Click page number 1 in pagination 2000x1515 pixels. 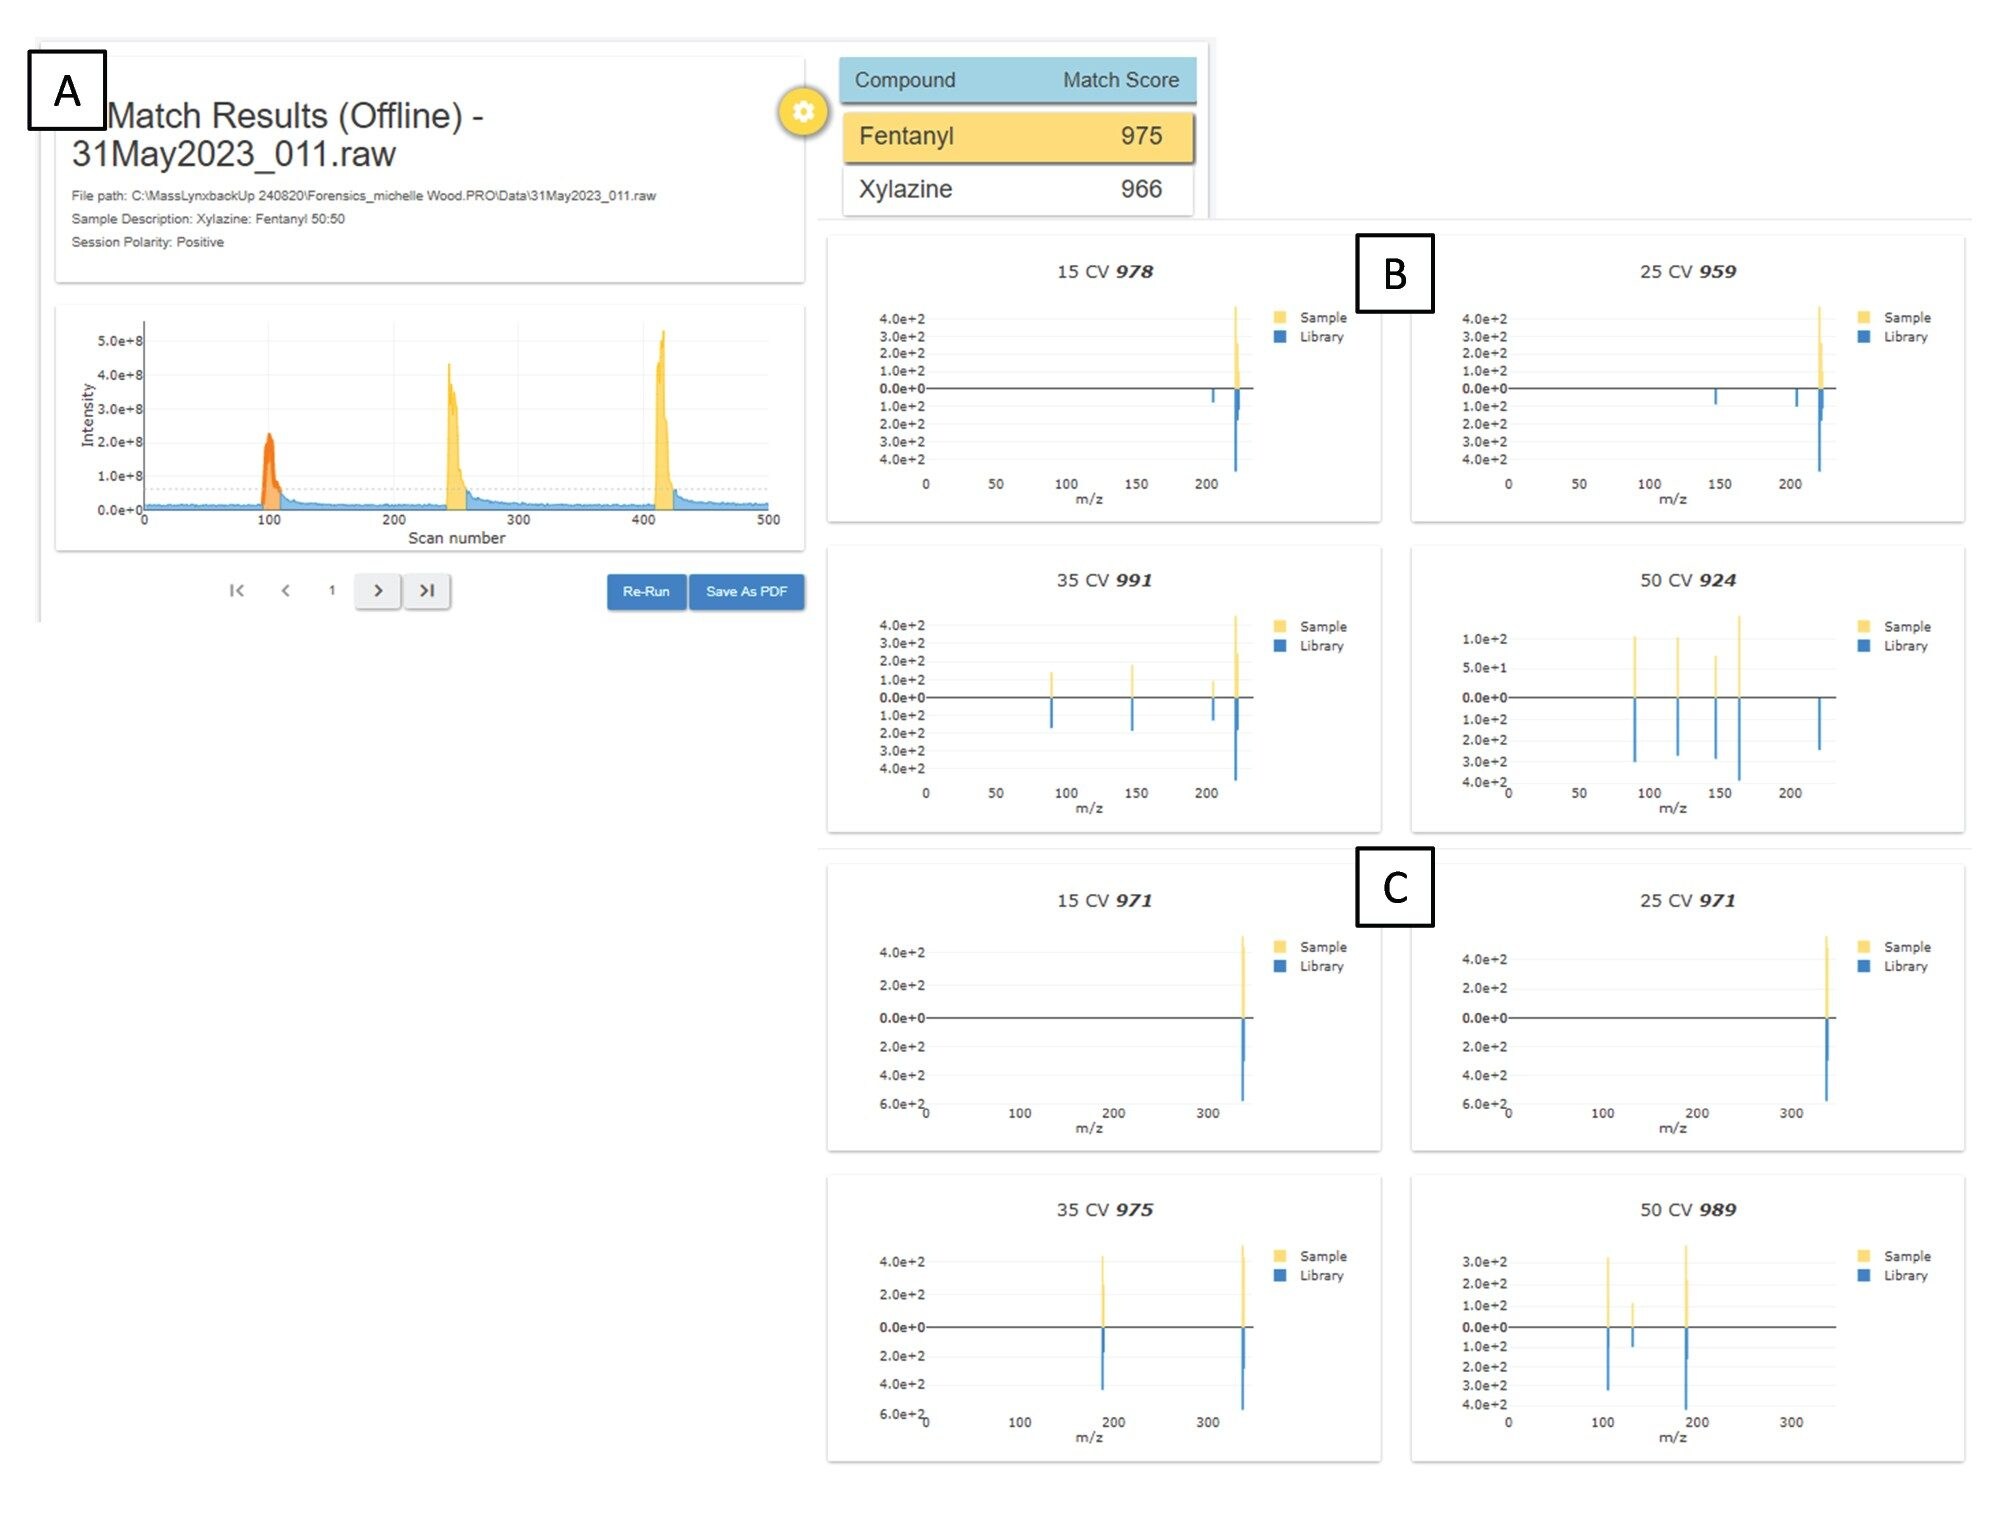332,591
